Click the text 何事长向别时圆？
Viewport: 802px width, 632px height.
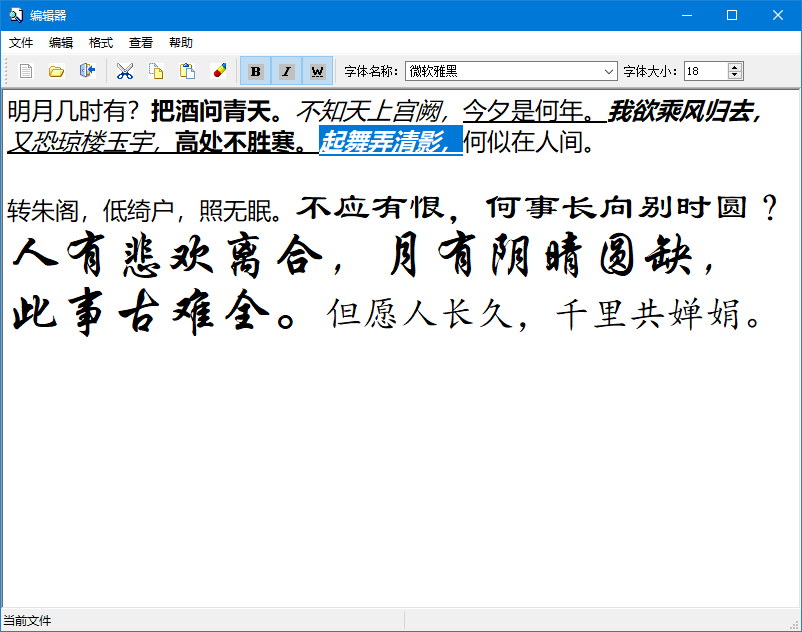(632, 209)
